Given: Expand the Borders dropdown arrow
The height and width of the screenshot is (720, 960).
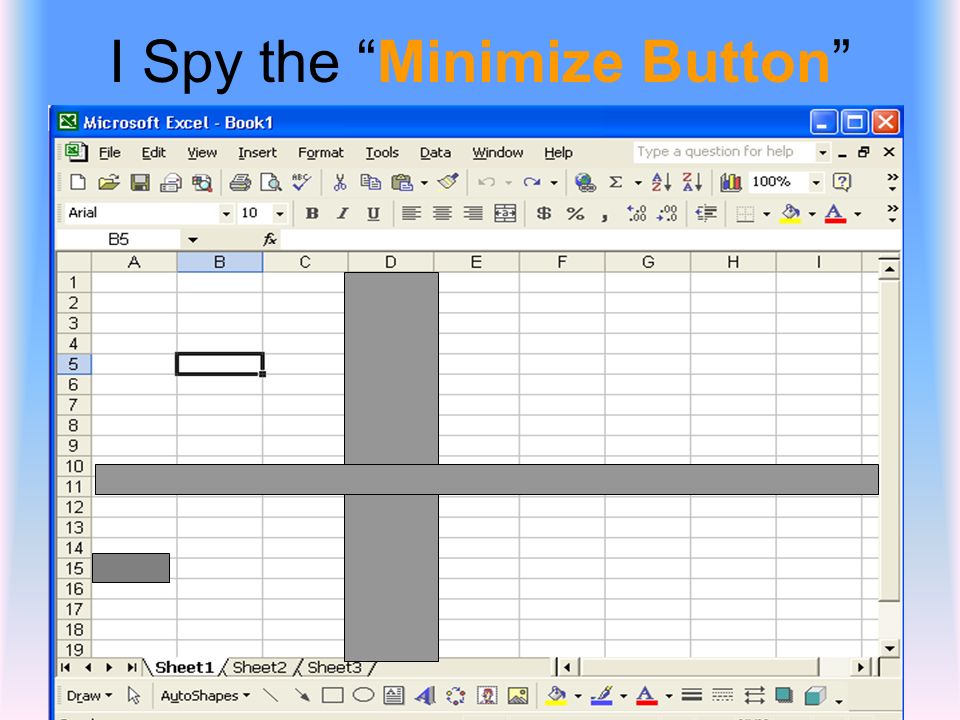Looking at the screenshot, I should (x=766, y=214).
